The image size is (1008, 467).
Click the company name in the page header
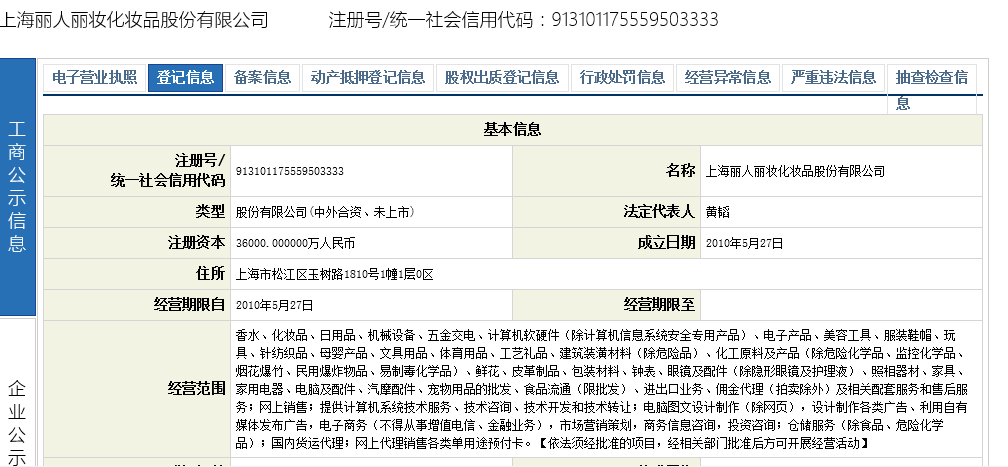pyautogui.click(x=135, y=19)
